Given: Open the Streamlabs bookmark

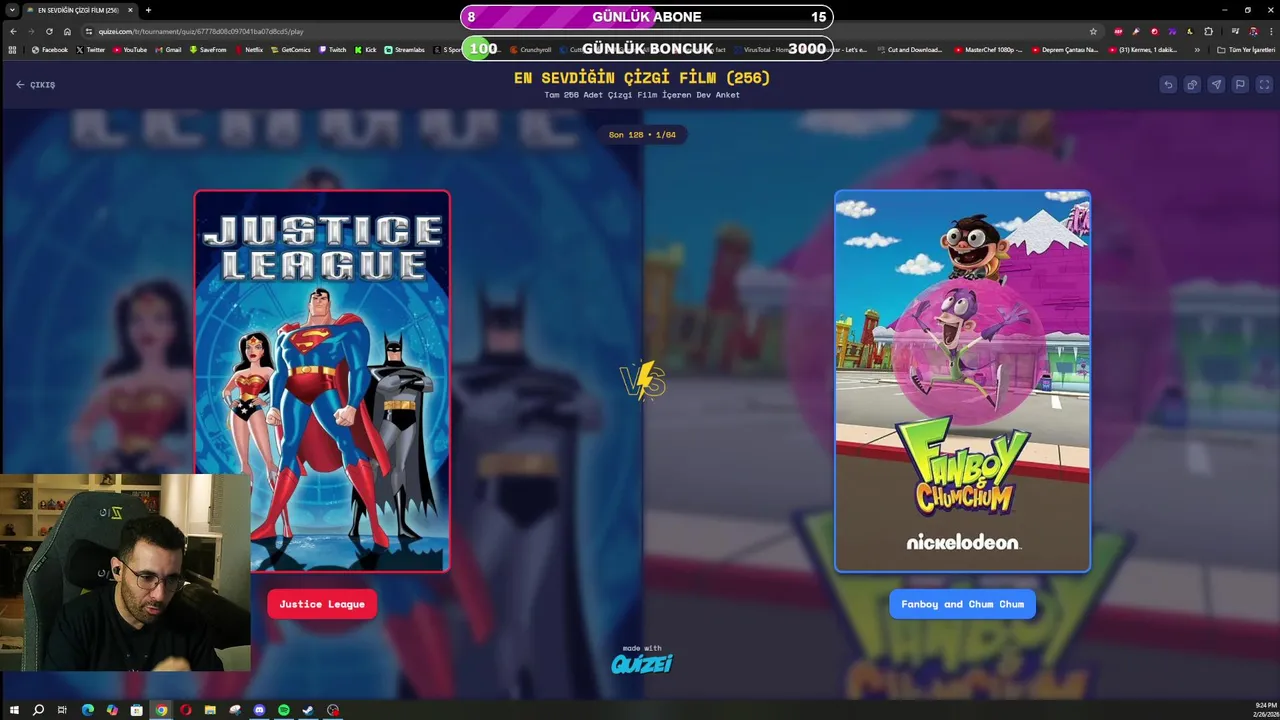Looking at the screenshot, I should 405,49.
